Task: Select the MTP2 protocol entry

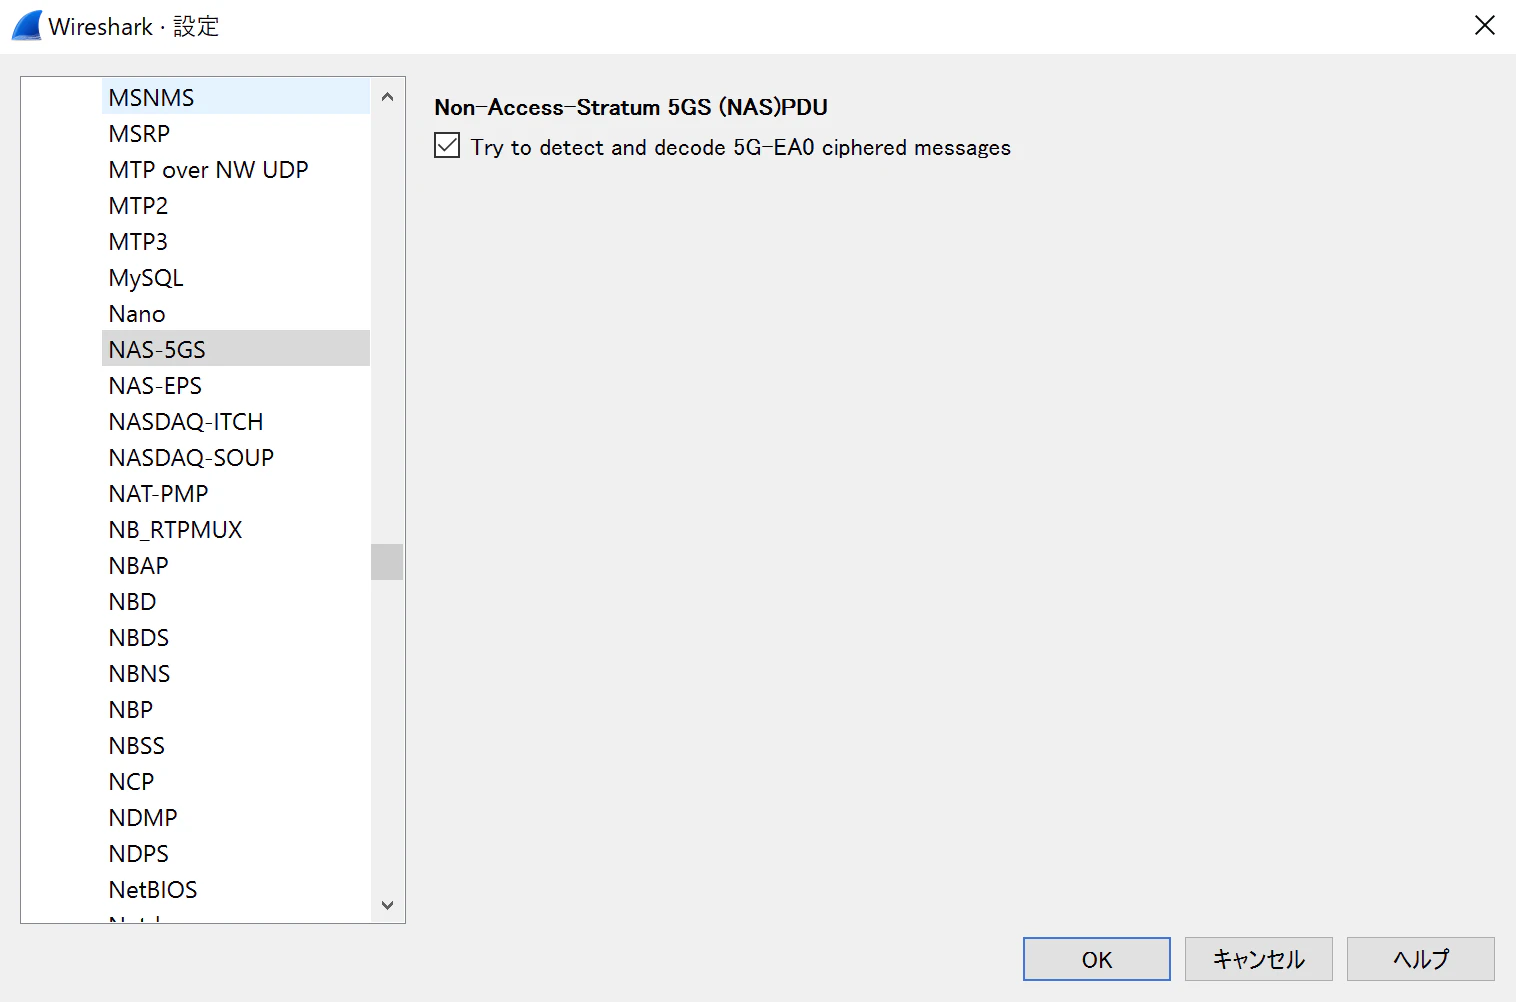Action: (x=236, y=205)
